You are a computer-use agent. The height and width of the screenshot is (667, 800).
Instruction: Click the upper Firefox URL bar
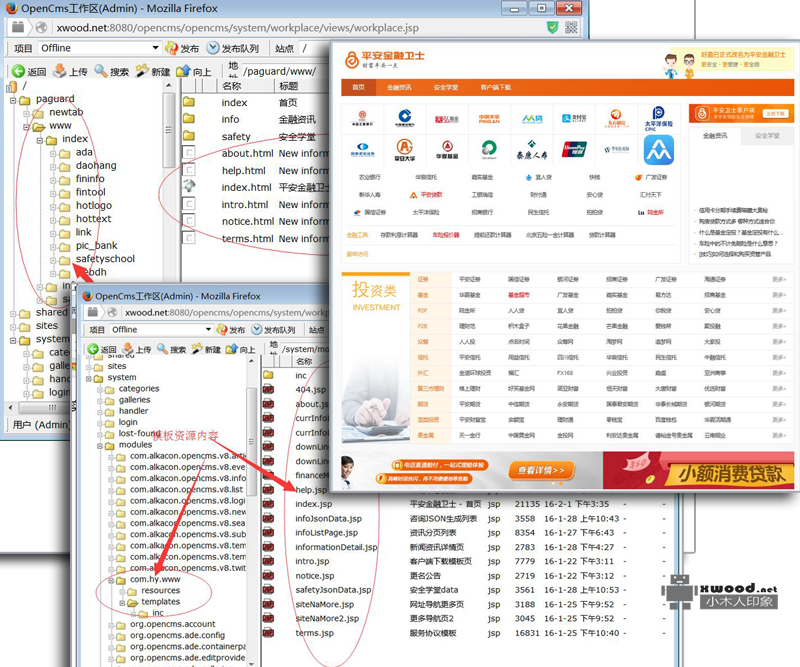[298, 28]
